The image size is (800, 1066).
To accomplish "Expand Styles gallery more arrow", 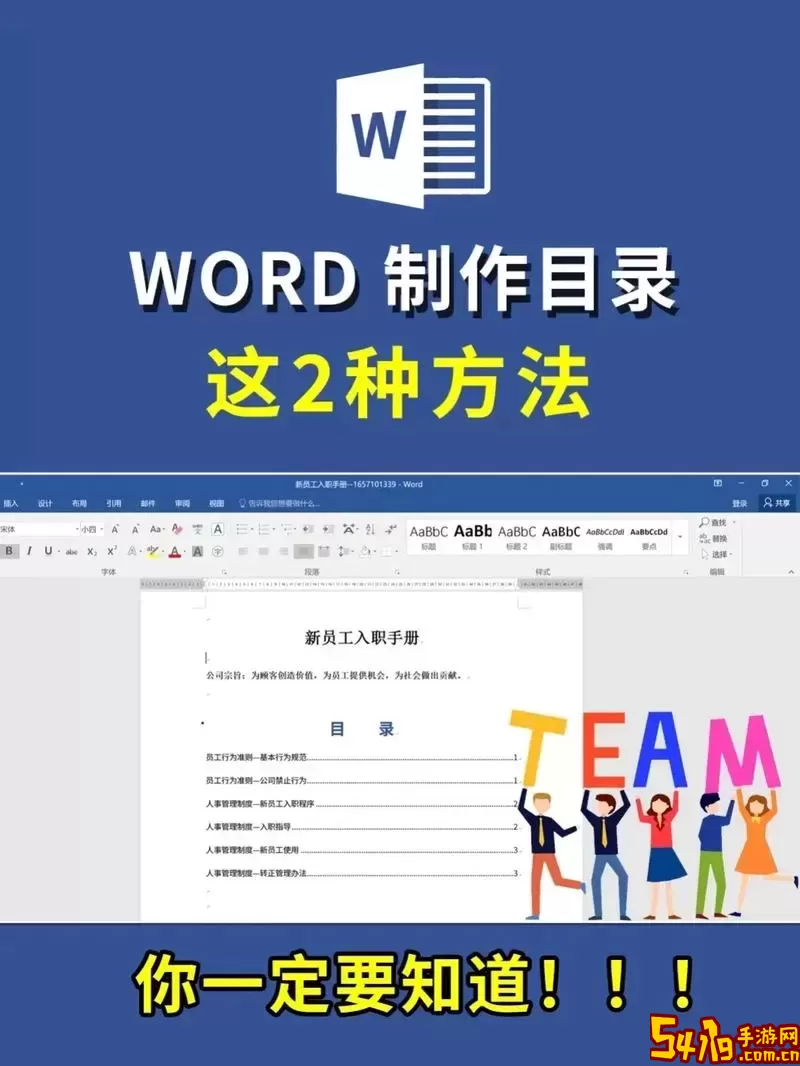I will 680,537.
